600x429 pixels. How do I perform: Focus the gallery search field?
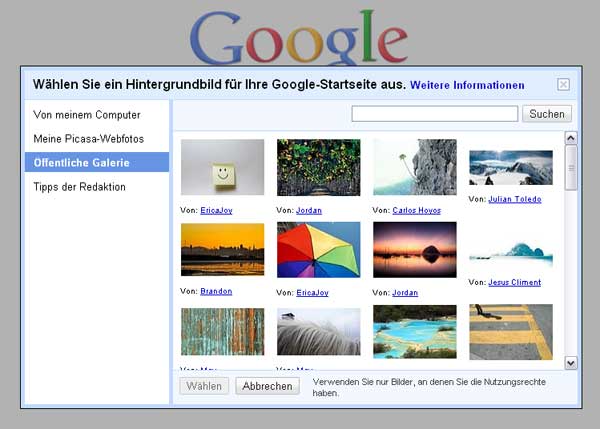click(435, 114)
